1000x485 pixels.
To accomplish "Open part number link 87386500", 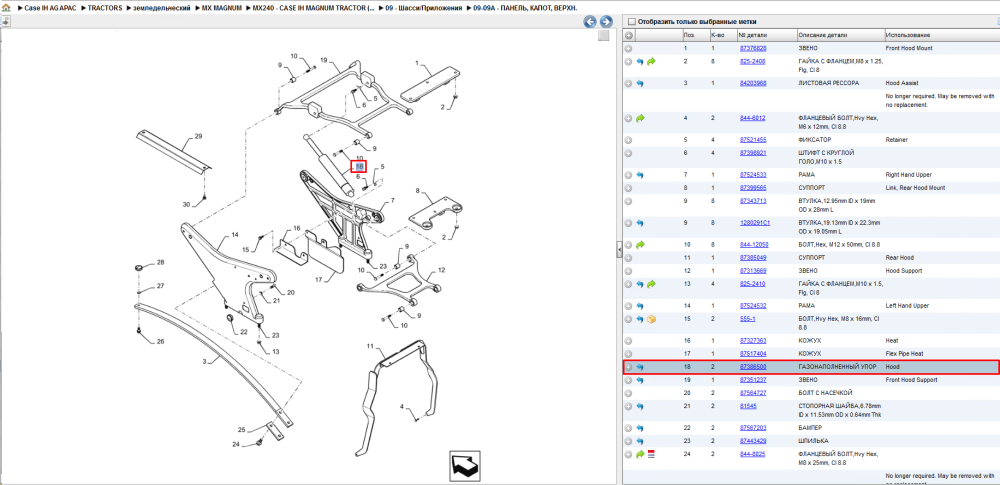I will click(x=753, y=367).
